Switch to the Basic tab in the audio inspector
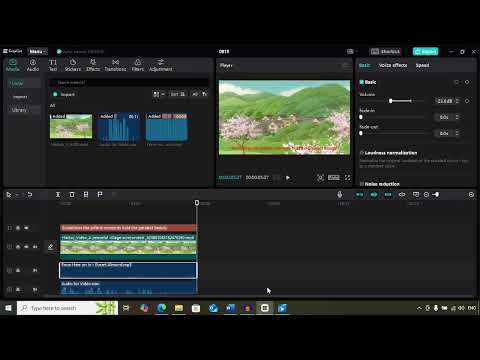Viewport: 480px width, 360px height. (364, 65)
